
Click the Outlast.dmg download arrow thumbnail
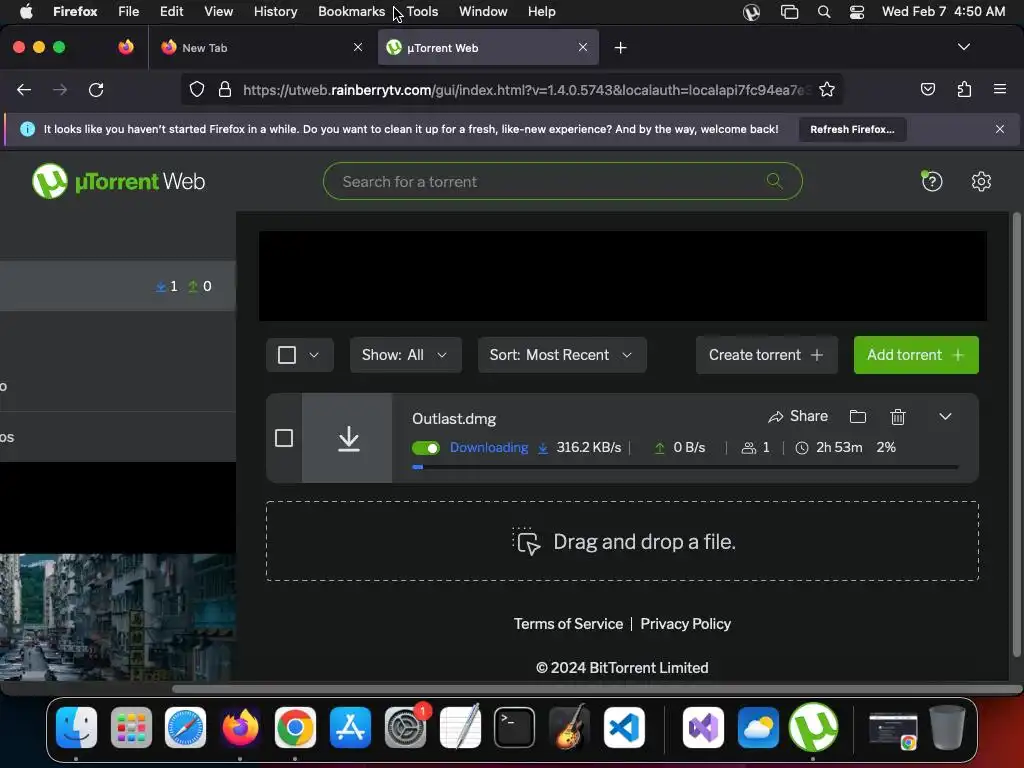click(347, 438)
